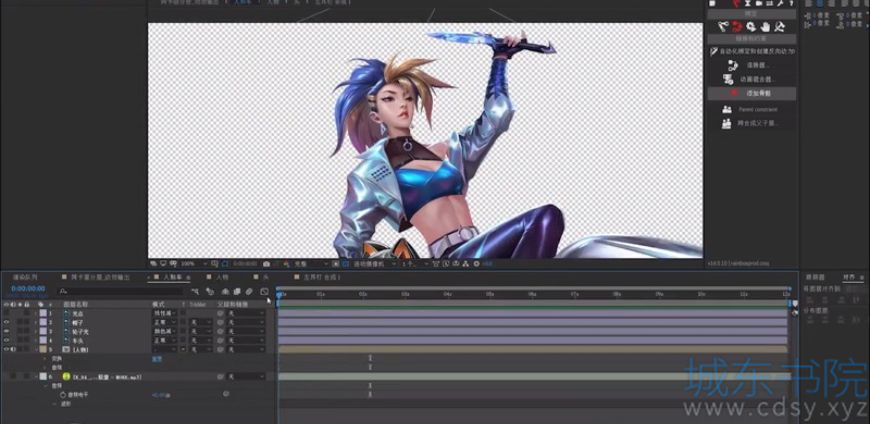Image resolution: width=870 pixels, height=424 pixels.
Task: Click the auto-rig pen icon in Duik
Action: coord(714,51)
